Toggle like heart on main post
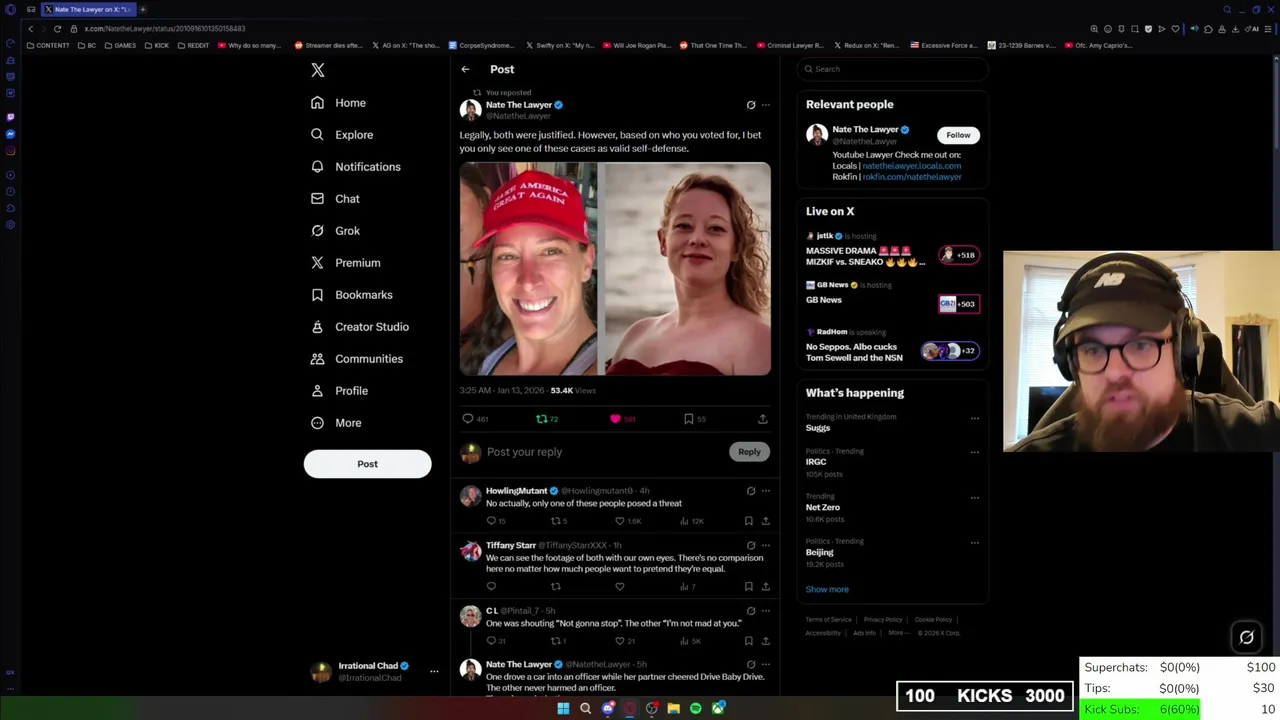The height and width of the screenshot is (720, 1280). [x=615, y=419]
